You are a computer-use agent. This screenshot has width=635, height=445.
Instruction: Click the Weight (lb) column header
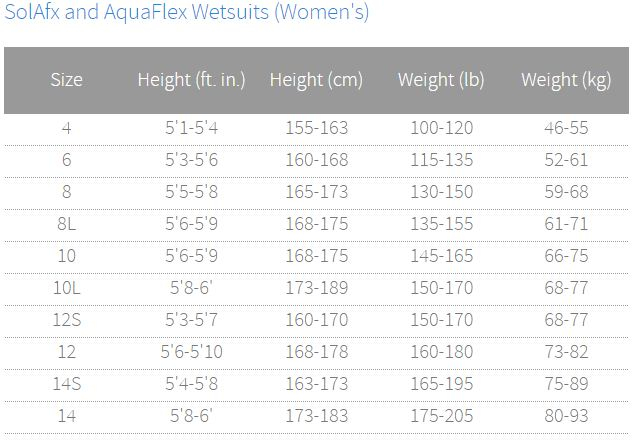441,80
